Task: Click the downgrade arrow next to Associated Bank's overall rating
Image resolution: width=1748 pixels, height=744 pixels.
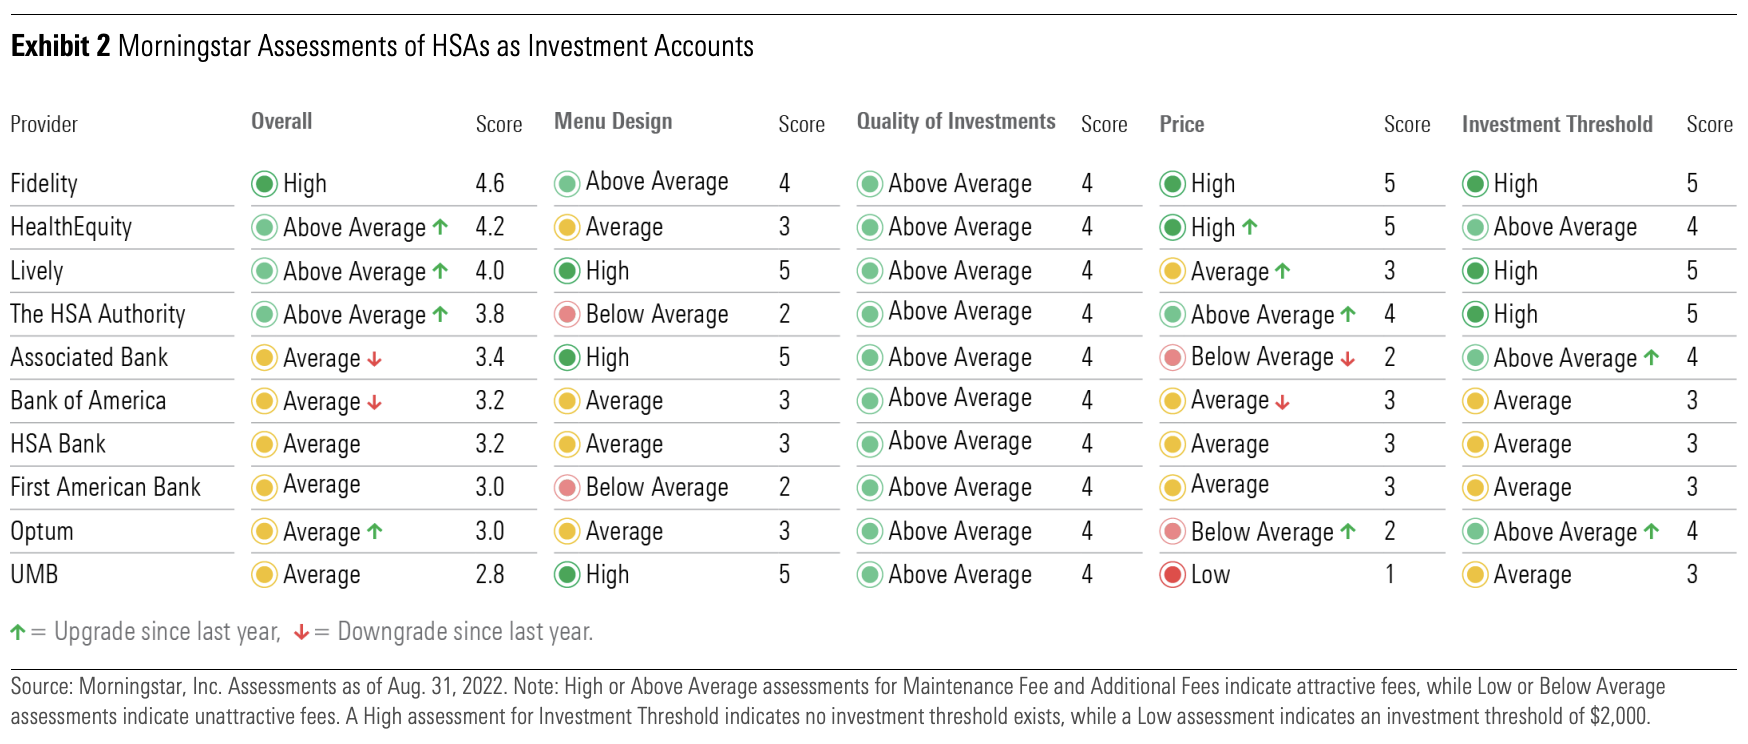Action: point(374,359)
